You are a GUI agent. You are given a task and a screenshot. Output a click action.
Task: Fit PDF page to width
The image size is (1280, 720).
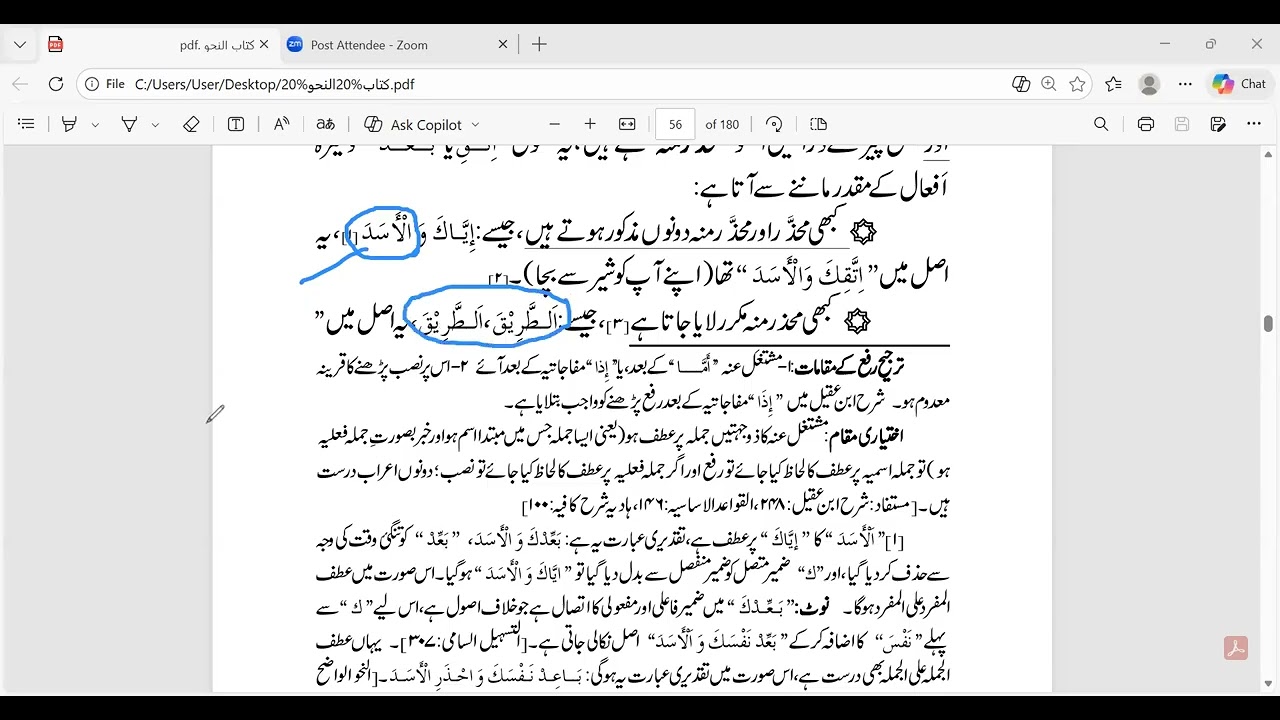point(627,124)
